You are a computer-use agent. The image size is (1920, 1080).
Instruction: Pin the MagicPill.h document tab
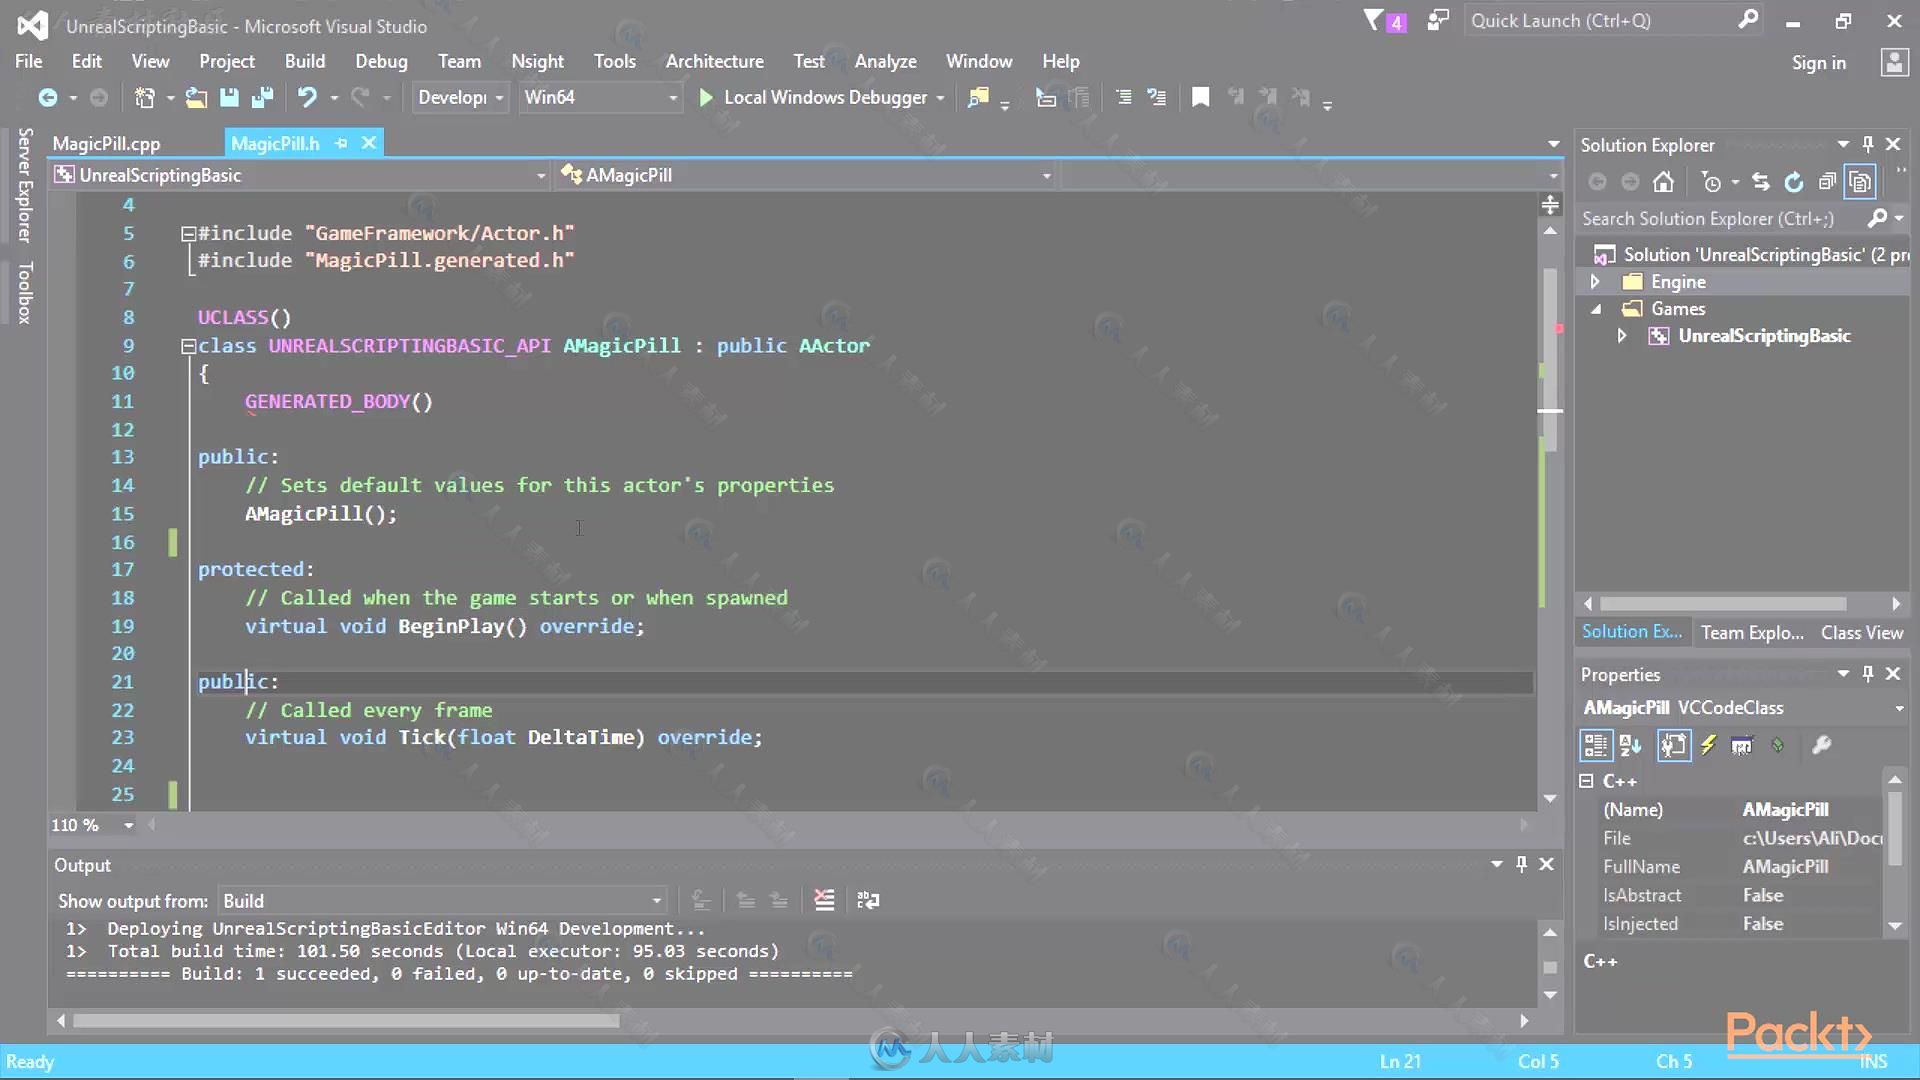coord(341,143)
